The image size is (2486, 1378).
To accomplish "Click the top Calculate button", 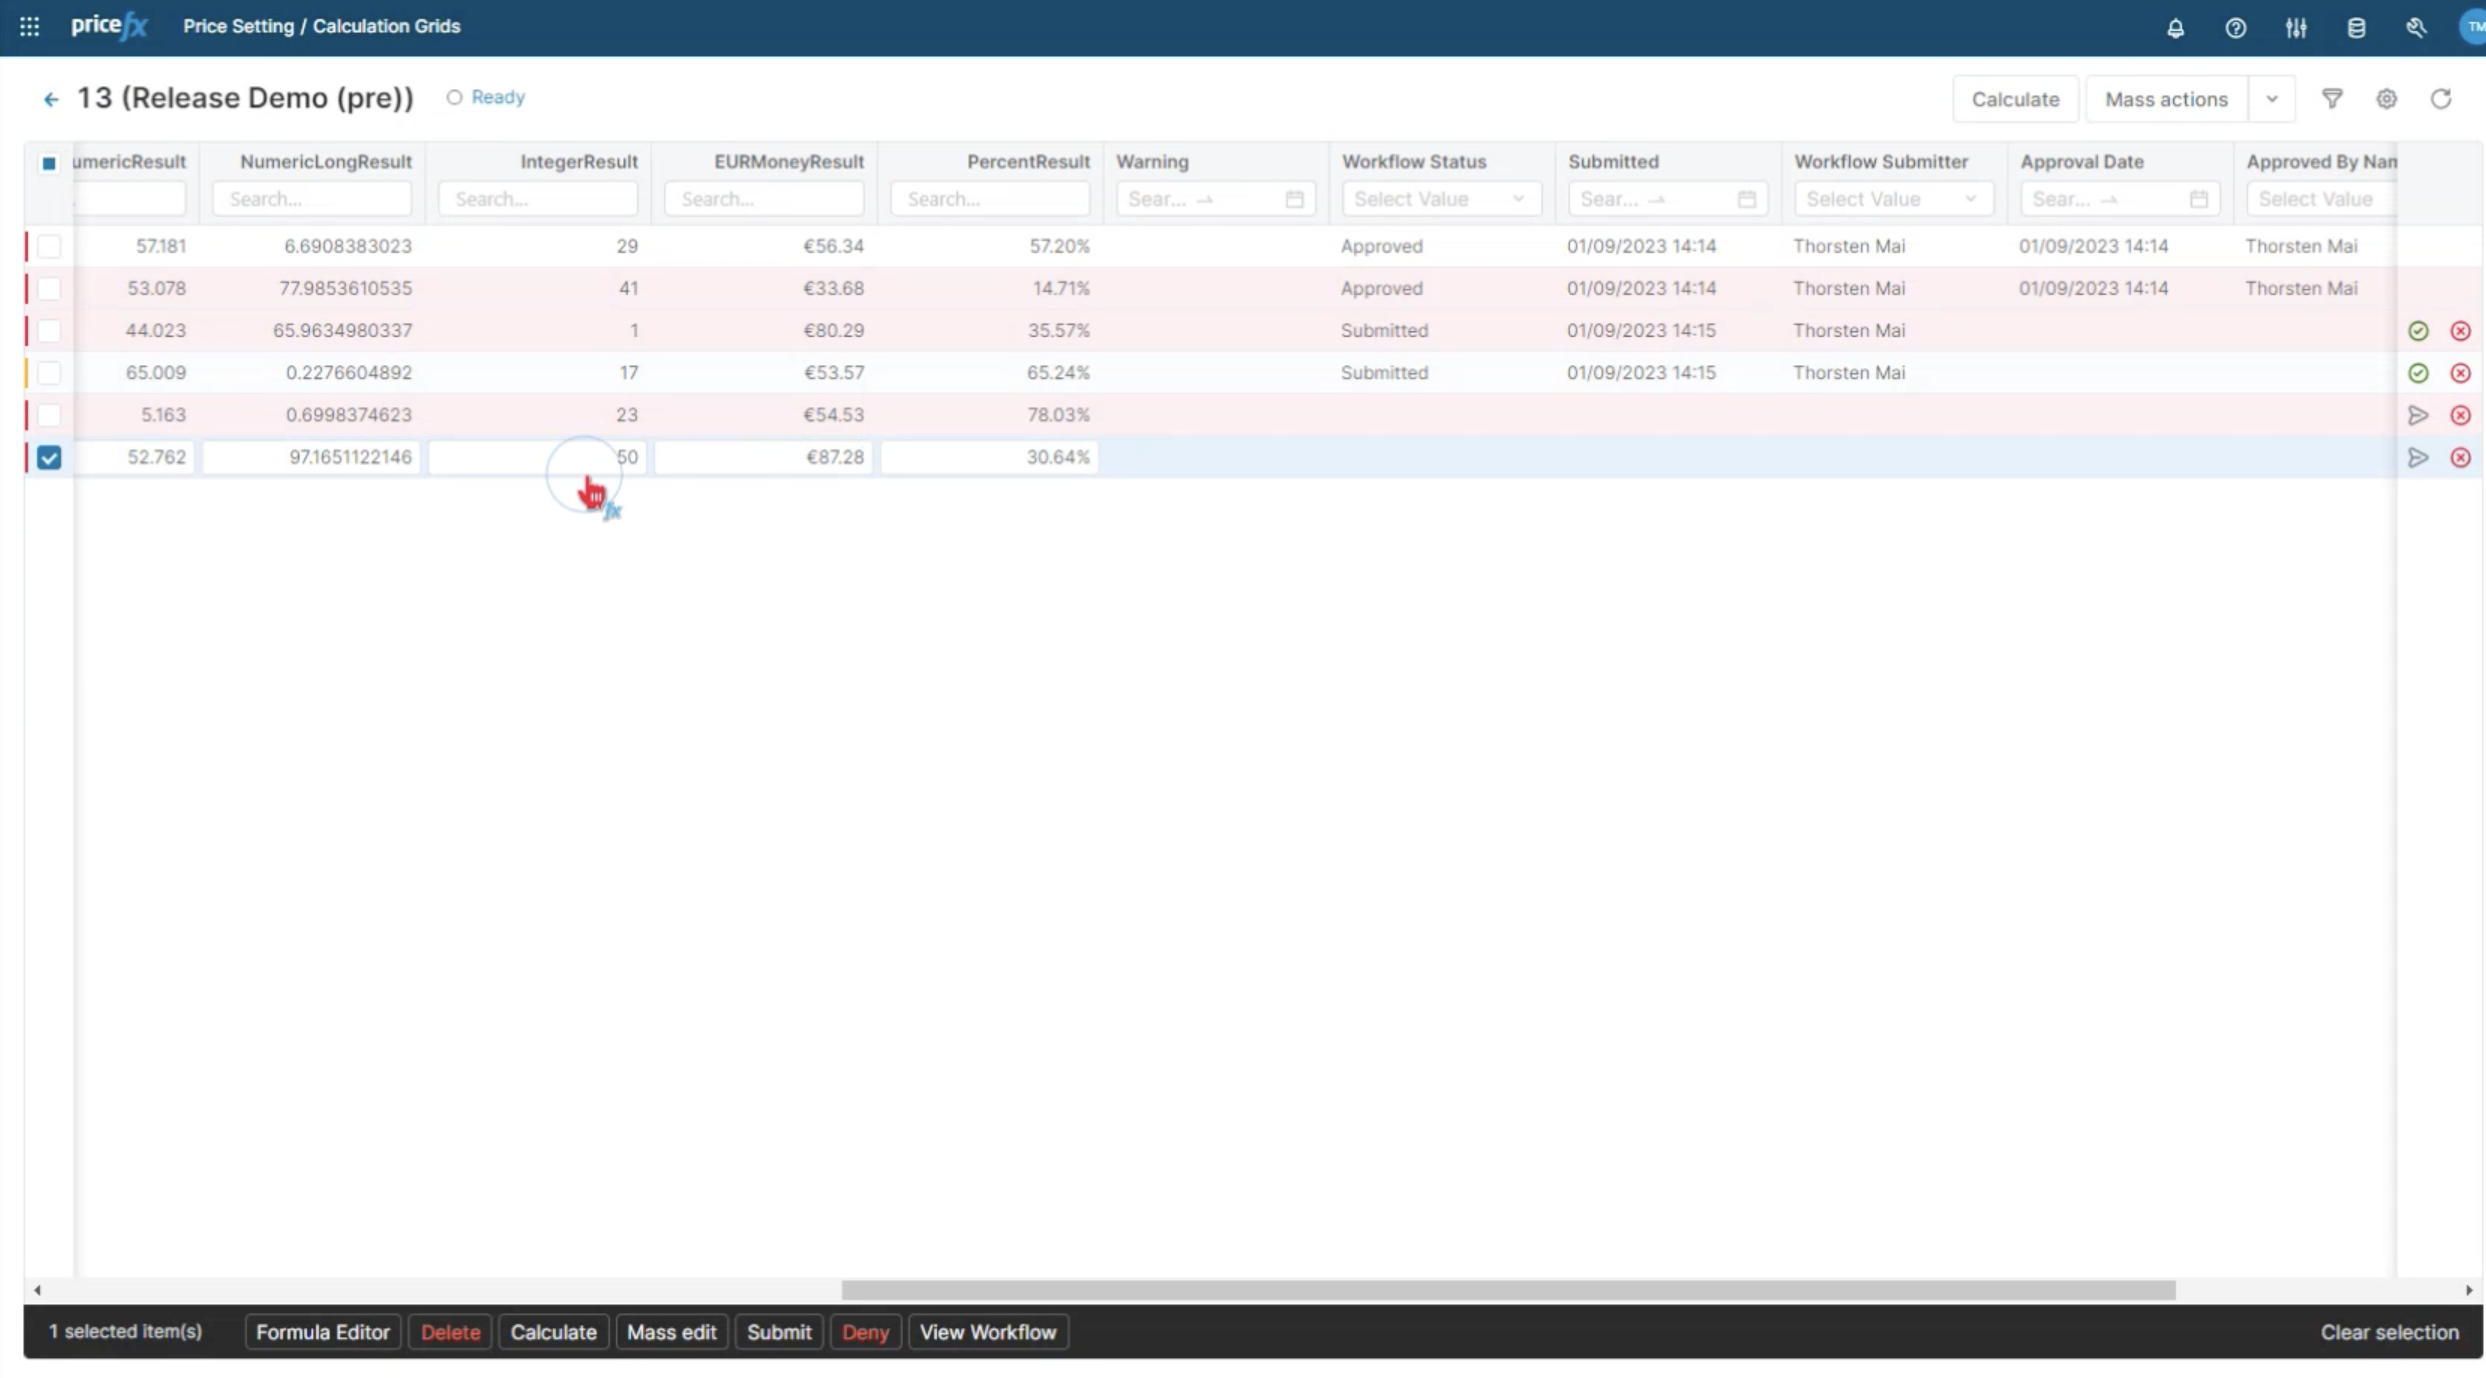I will click(2015, 99).
